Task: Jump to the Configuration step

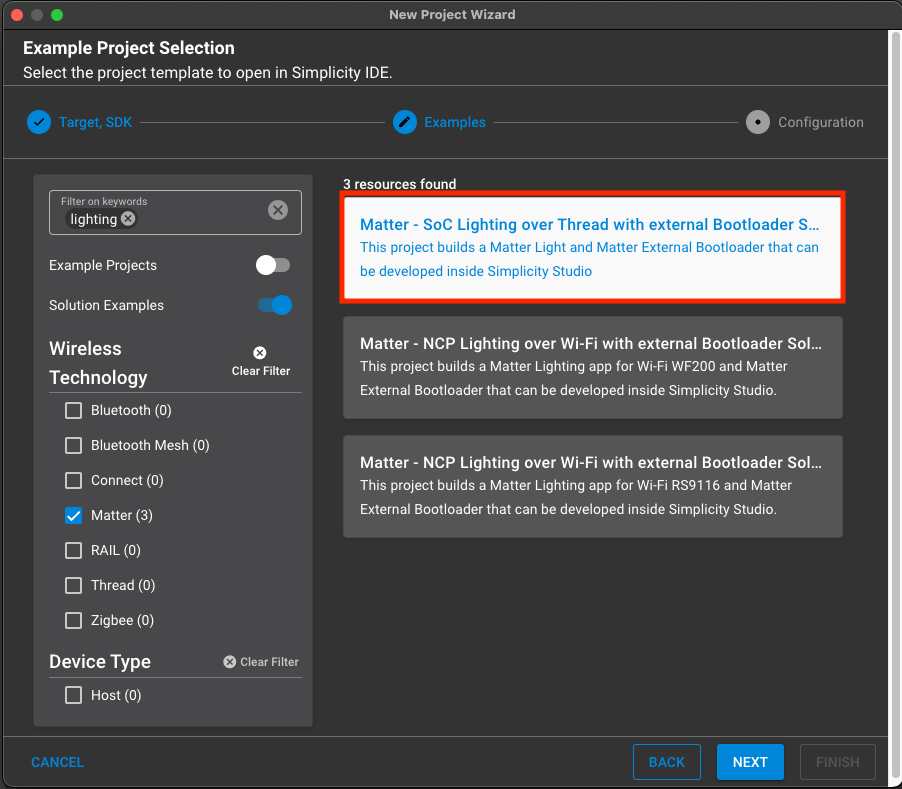Action: (820, 122)
